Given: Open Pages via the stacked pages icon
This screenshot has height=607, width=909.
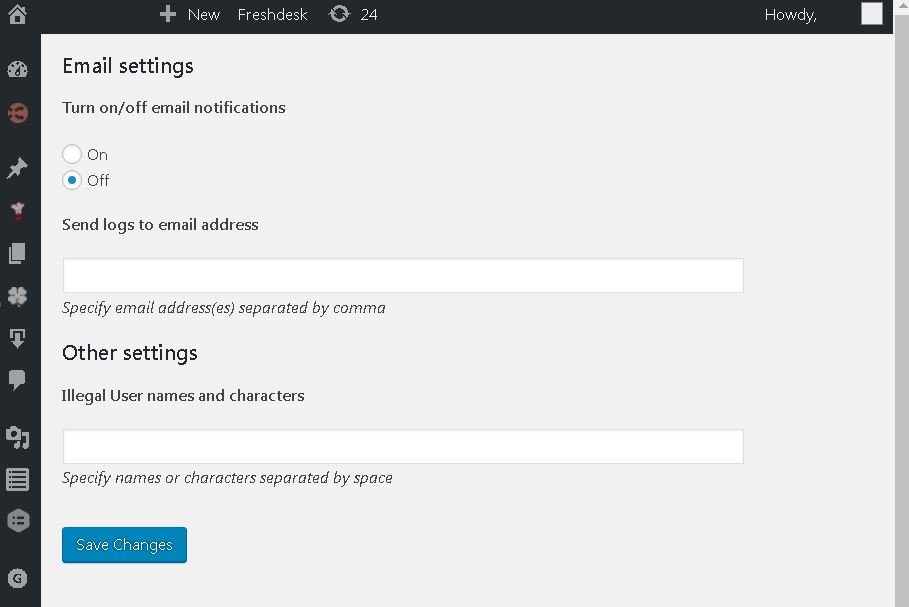Looking at the screenshot, I should pyautogui.click(x=17, y=253).
